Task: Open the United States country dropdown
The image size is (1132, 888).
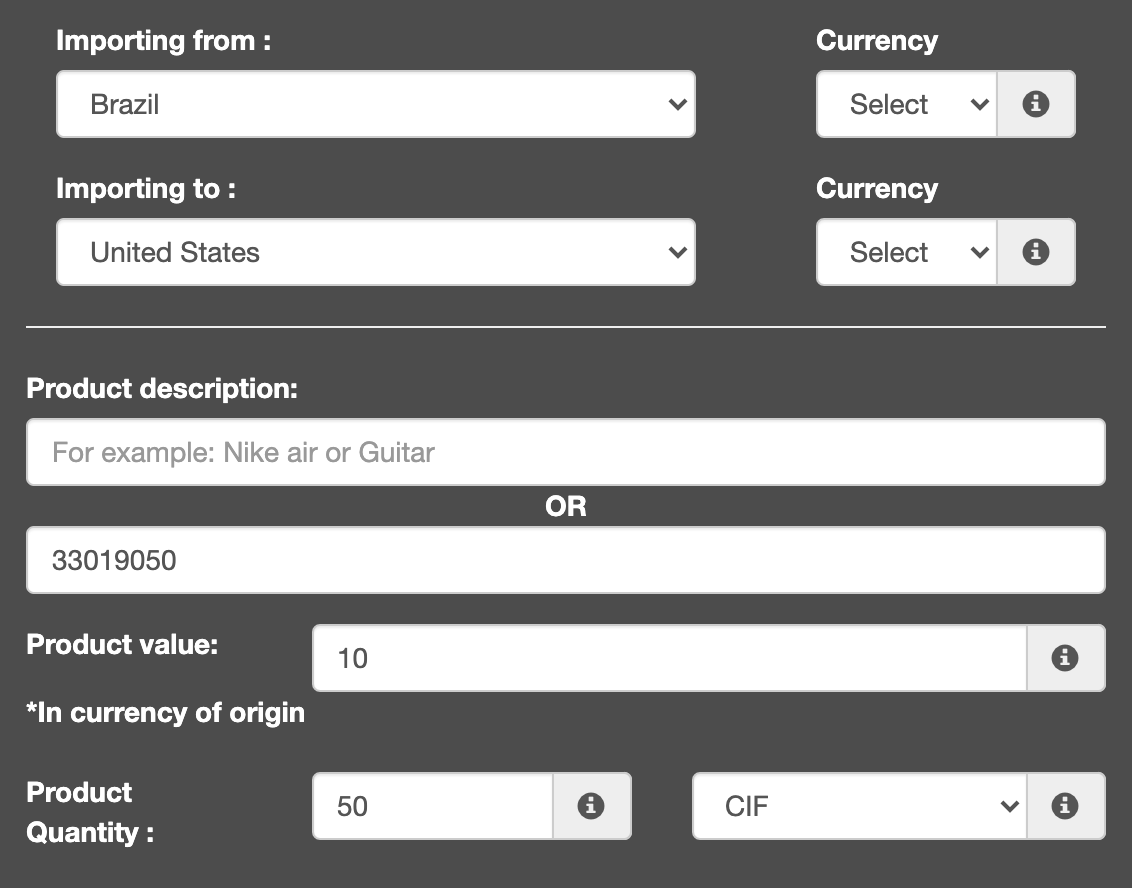Action: coord(375,252)
